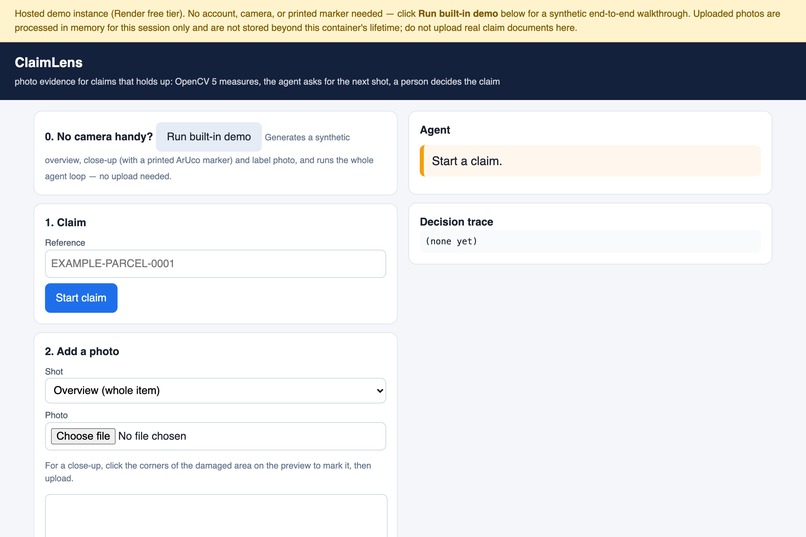Viewport: 806px width, 537px height.
Task: Click the '1. Claim' section heading
Action: click(65, 223)
